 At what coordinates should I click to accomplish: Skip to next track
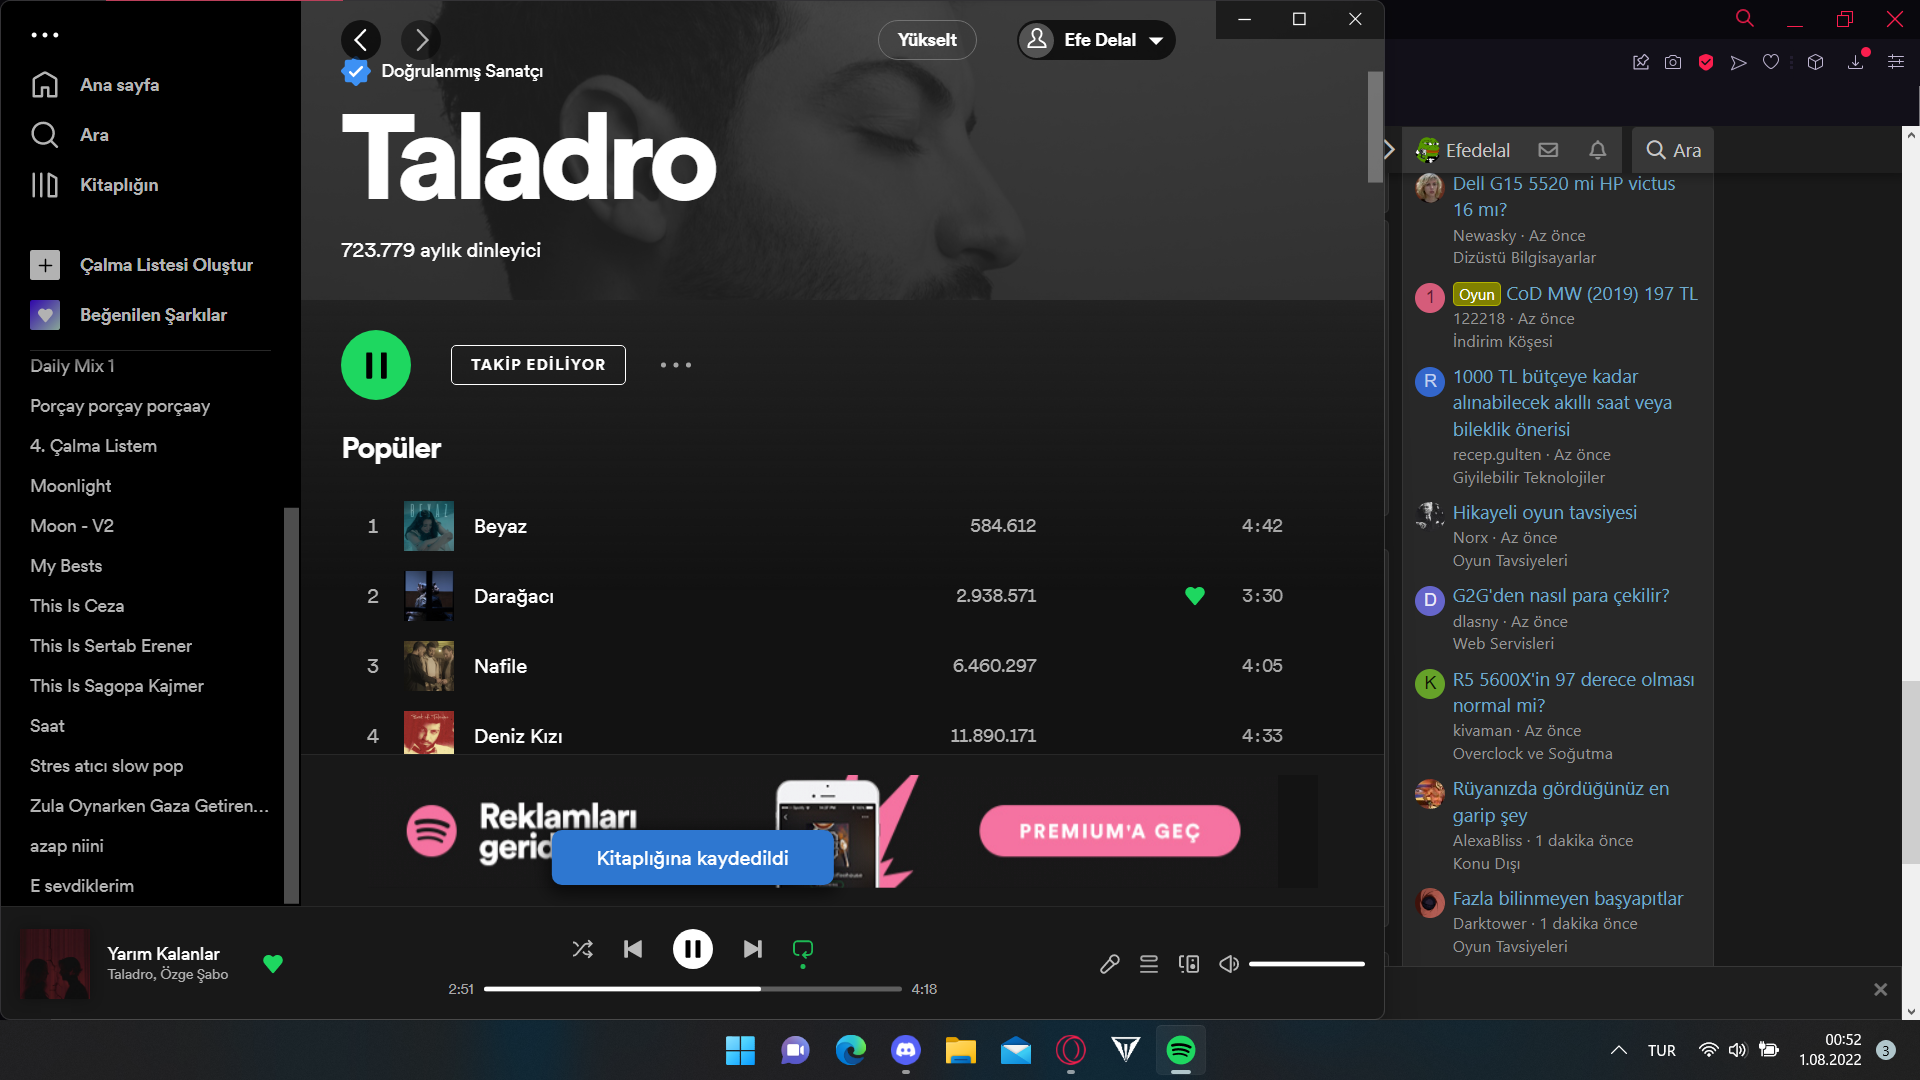pyautogui.click(x=752, y=949)
